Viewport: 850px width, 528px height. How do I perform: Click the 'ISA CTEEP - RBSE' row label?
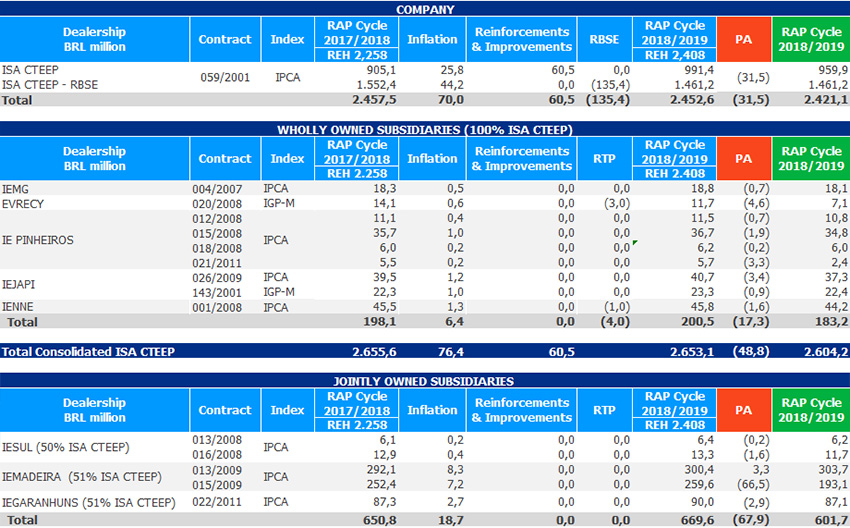[x=50, y=85]
